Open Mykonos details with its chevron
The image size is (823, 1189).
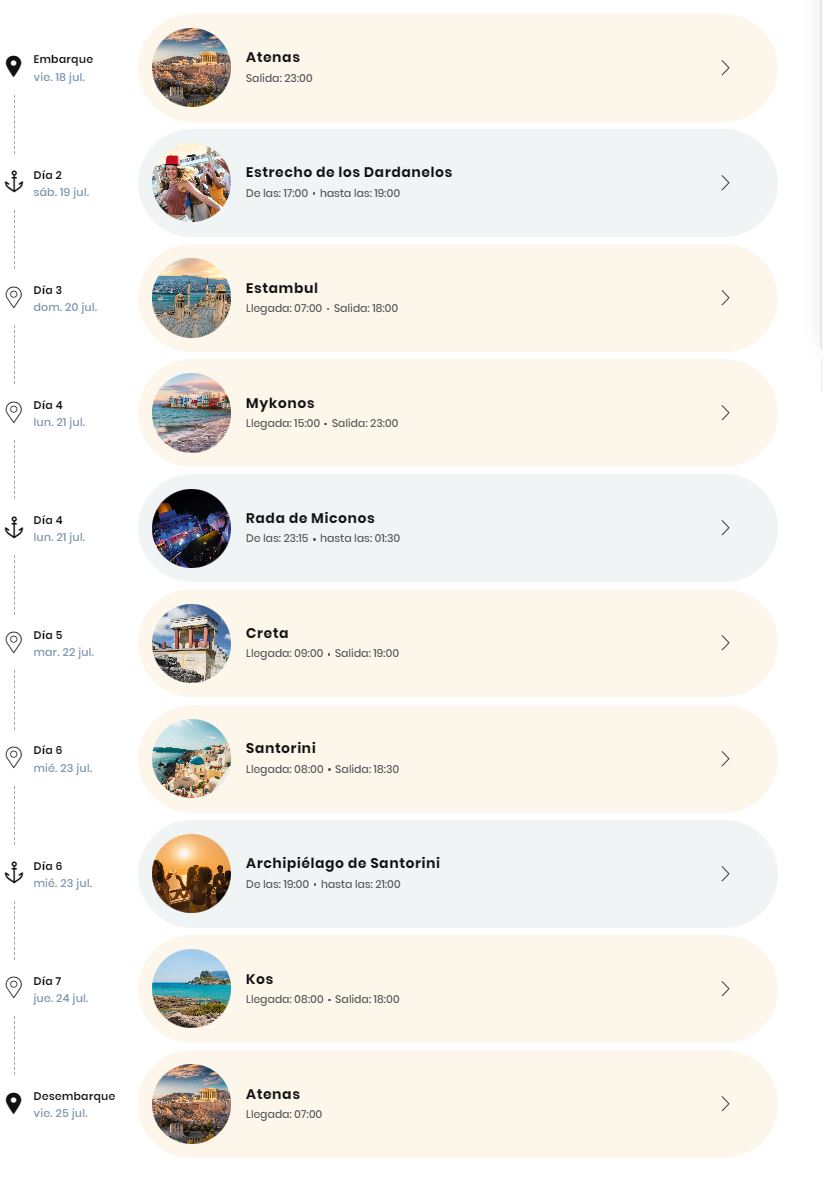[725, 413]
